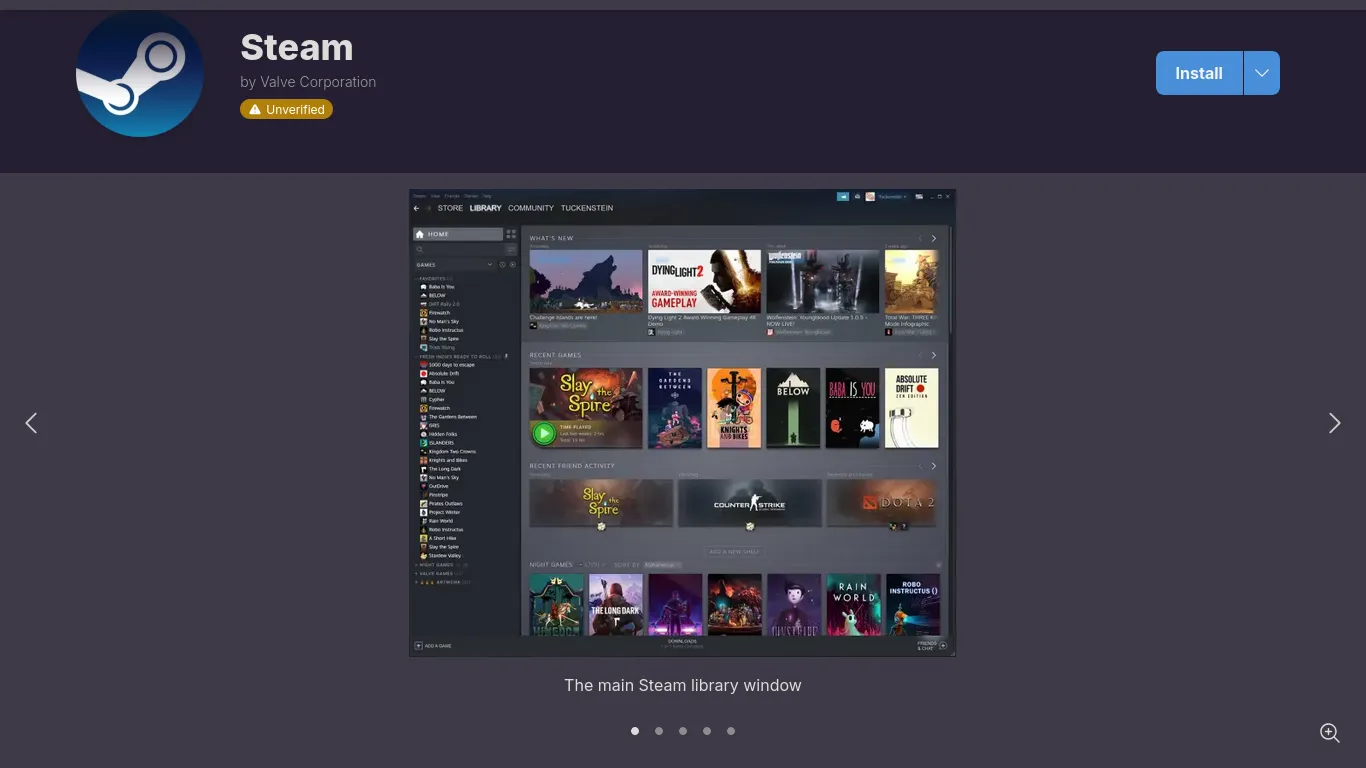1366x768 pixels.
Task: Click the Steam logo icon
Action: pos(140,73)
